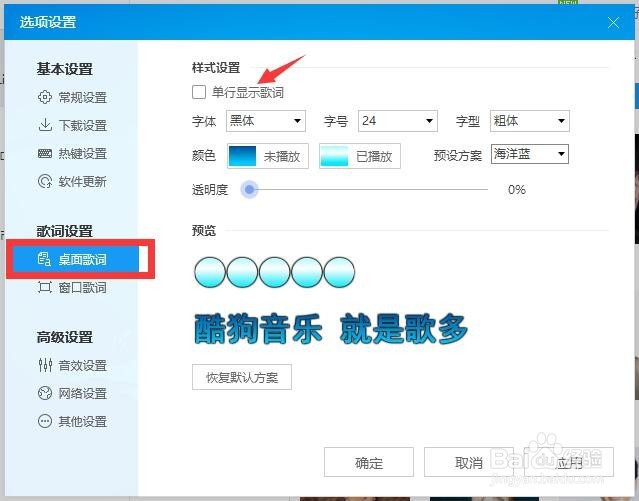Click the 透明度 slider handle
The height and width of the screenshot is (501, 639).
(x=249, y=190)
